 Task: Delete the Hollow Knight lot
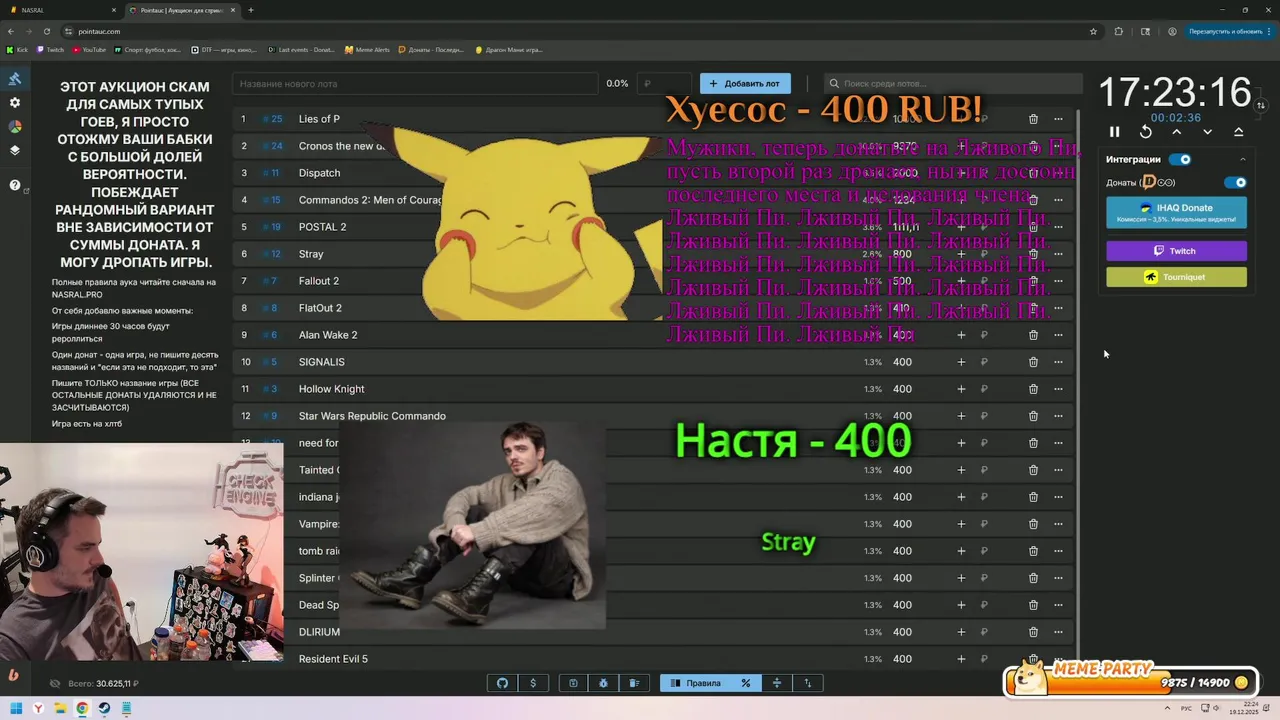pyautogui.click(x=1033, y=389)
